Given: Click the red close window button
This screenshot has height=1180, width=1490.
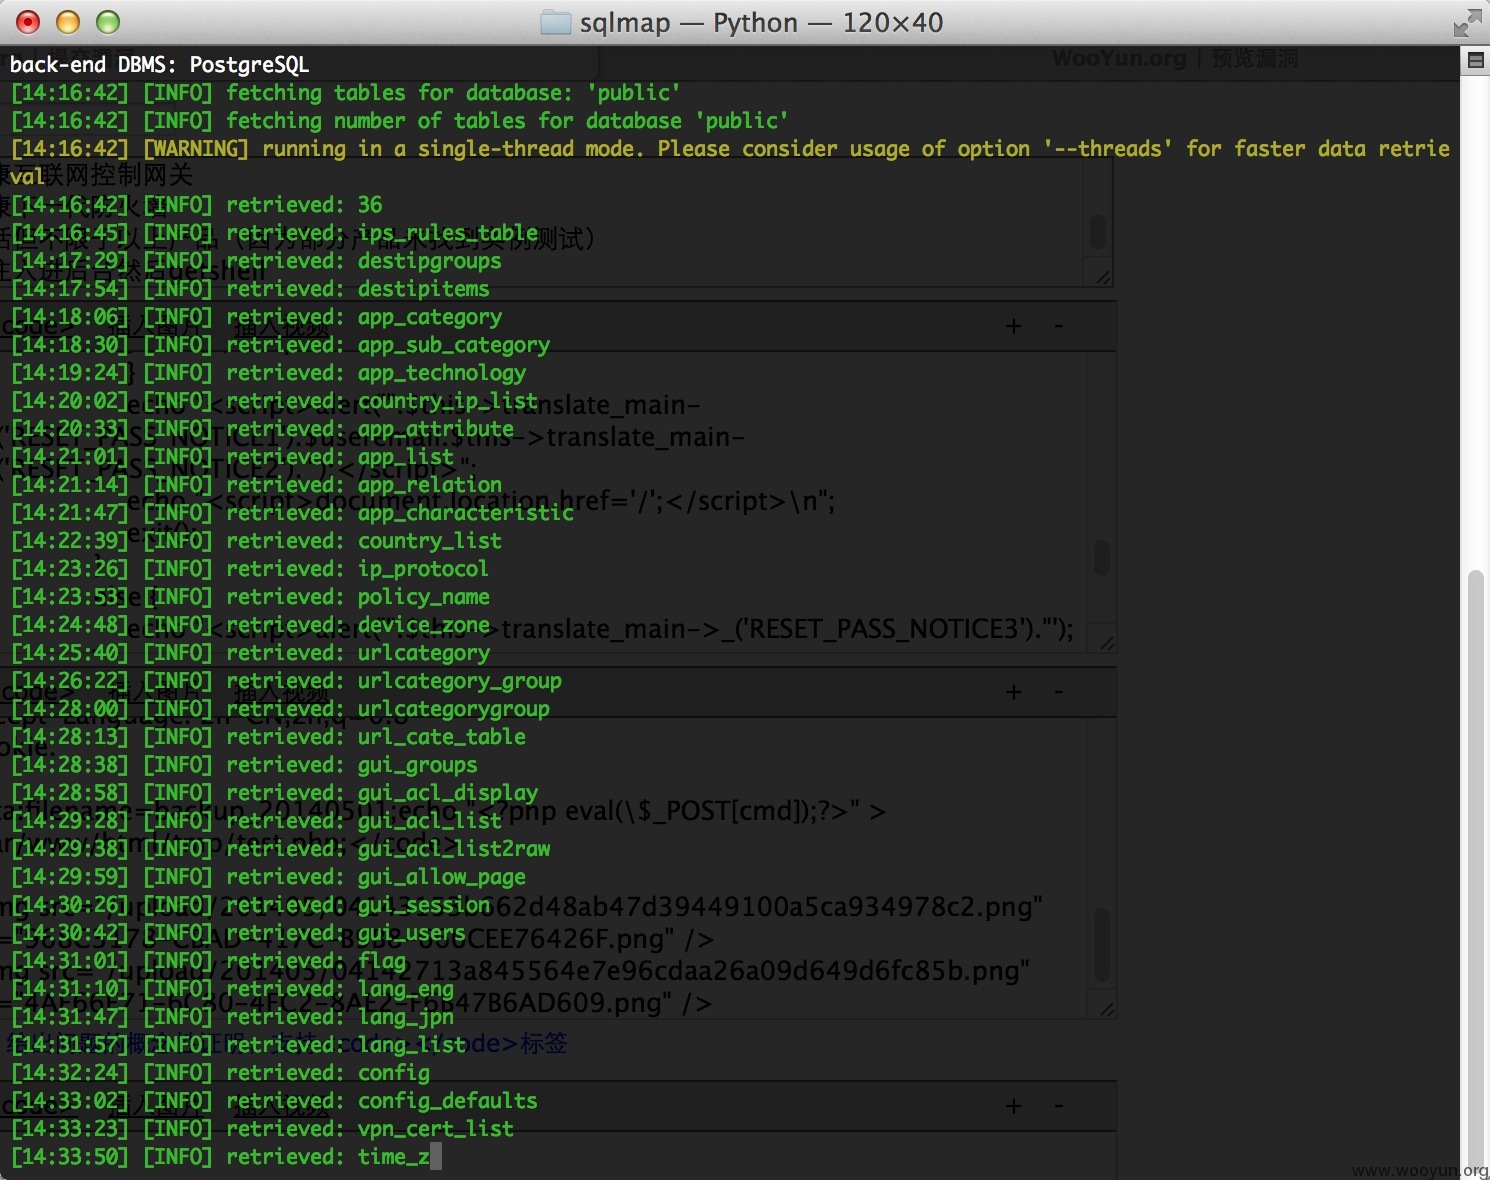Looking at the screenshot, I should [28, 22].
